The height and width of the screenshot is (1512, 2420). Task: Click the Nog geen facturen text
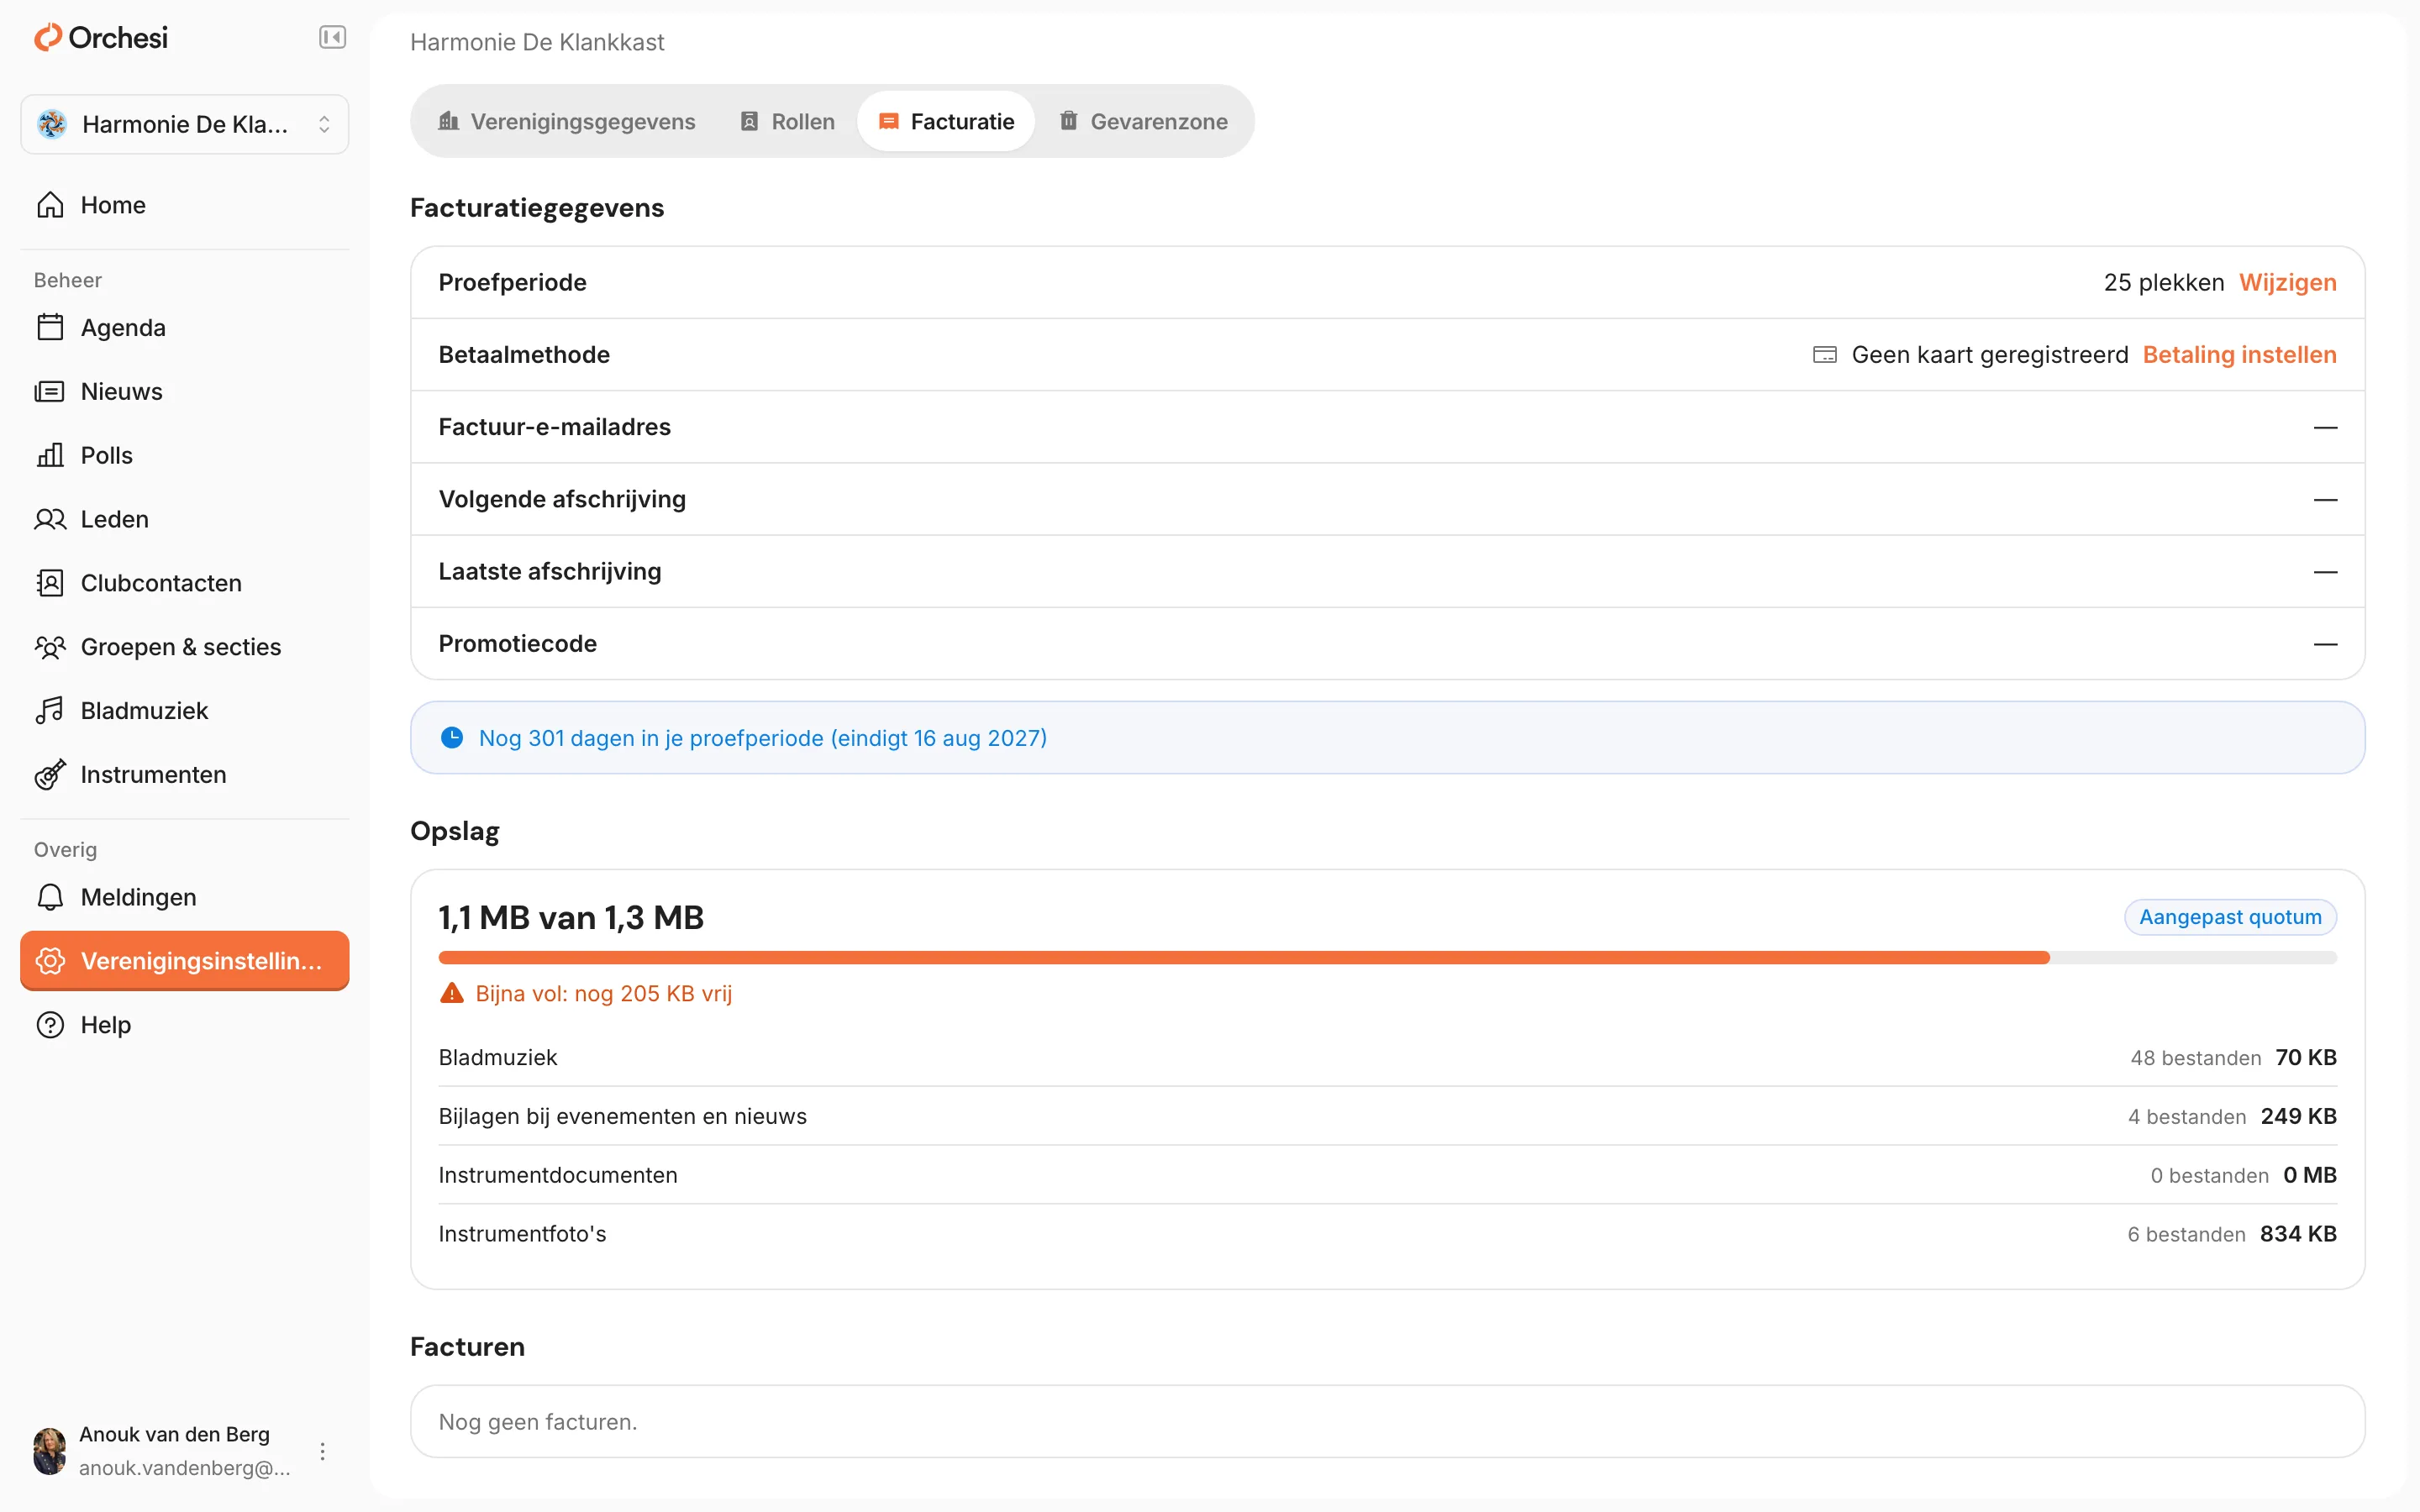point(538,1422)
